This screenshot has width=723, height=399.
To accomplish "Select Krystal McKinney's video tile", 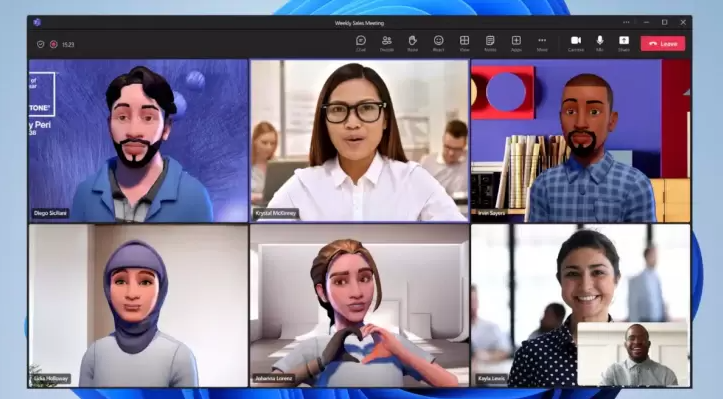I will tap(359, 141).
